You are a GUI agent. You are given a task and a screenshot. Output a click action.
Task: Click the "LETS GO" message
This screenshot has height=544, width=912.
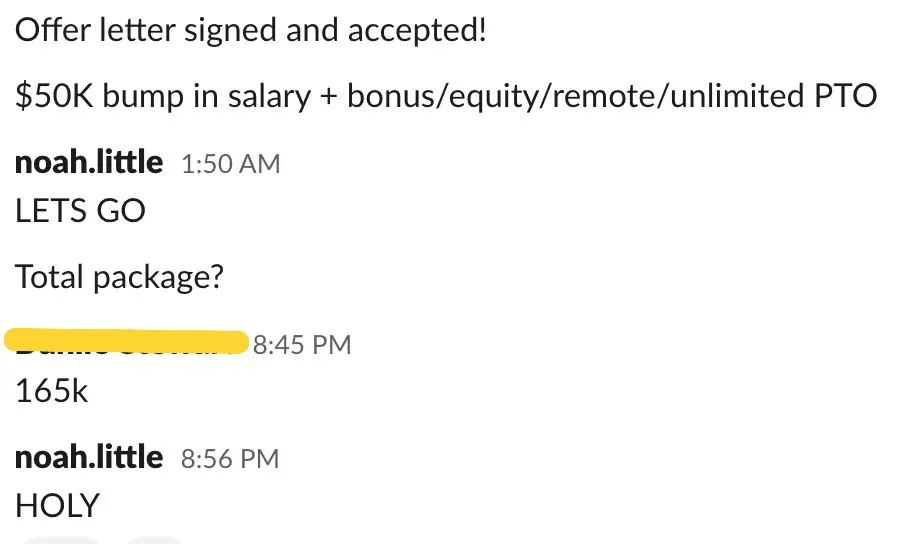(80, 211)
